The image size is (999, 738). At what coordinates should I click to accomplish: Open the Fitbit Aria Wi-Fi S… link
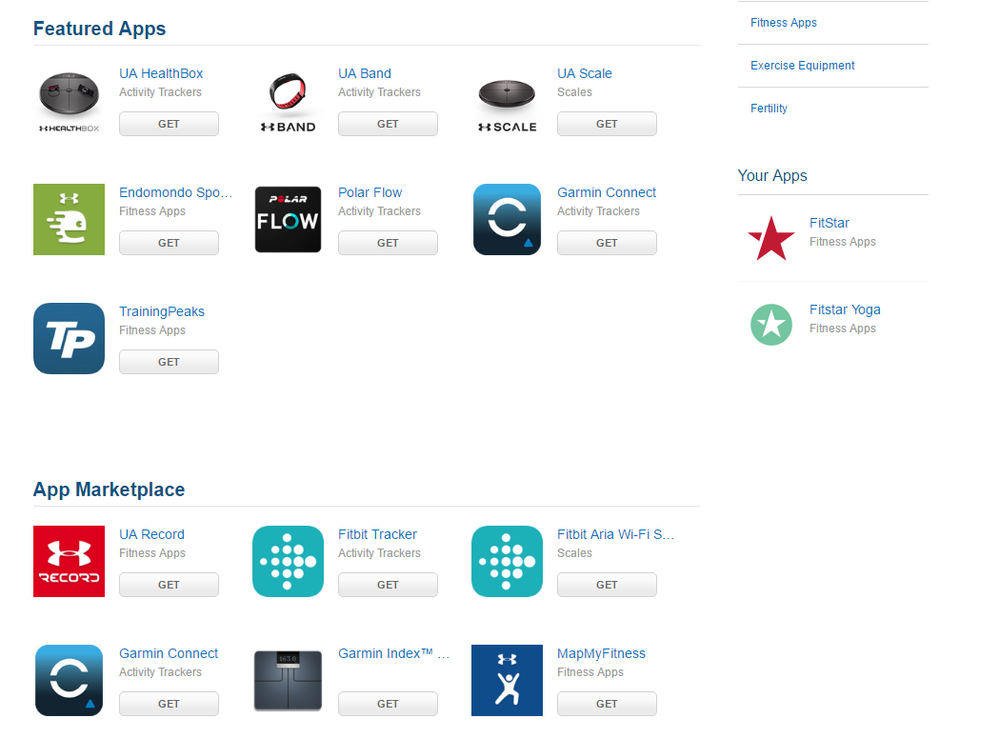tap(615, 534)
